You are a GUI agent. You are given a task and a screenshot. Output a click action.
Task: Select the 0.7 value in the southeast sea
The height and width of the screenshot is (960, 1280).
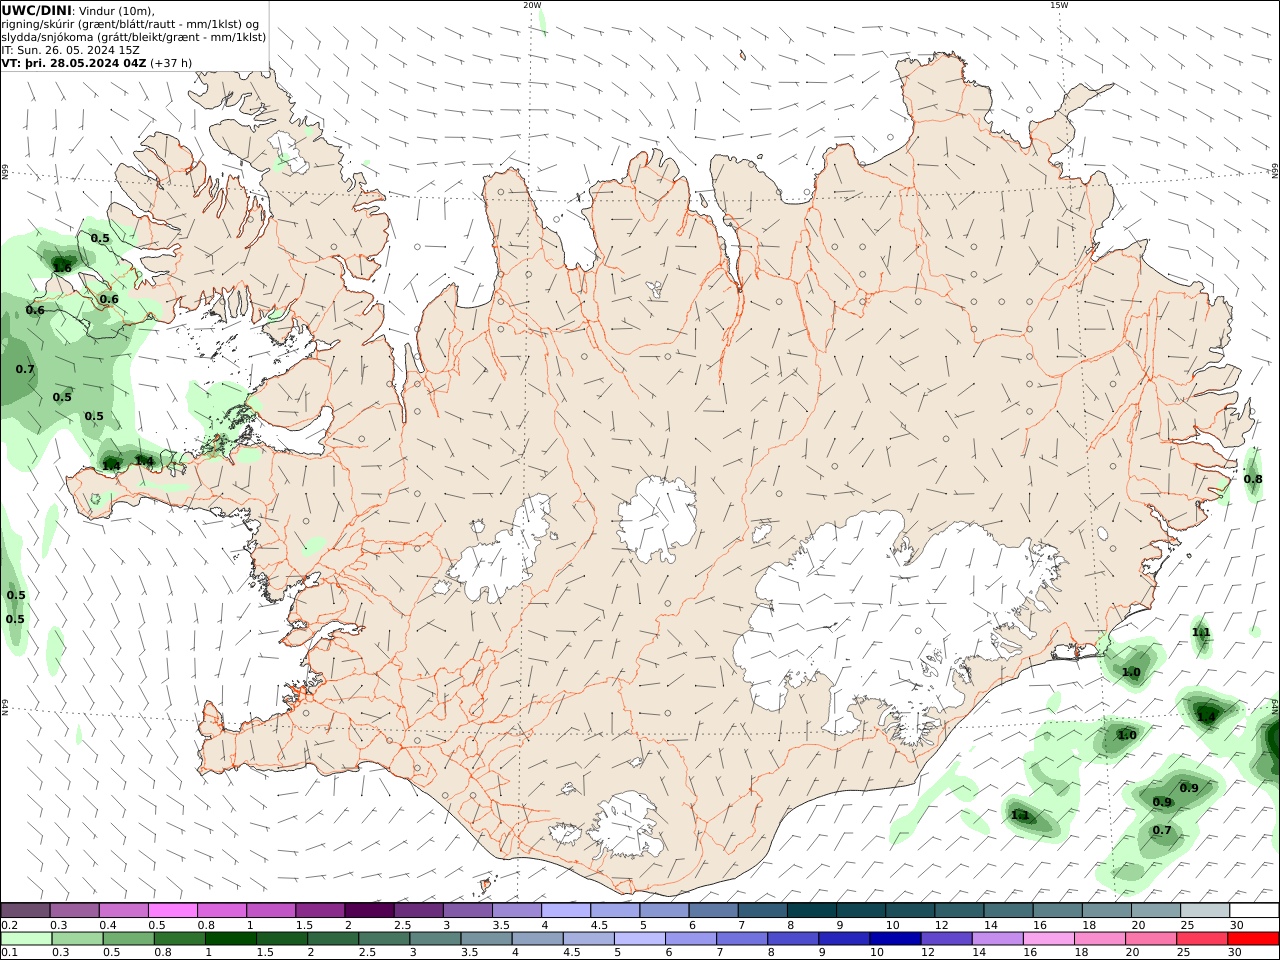tap(1162, 831)
